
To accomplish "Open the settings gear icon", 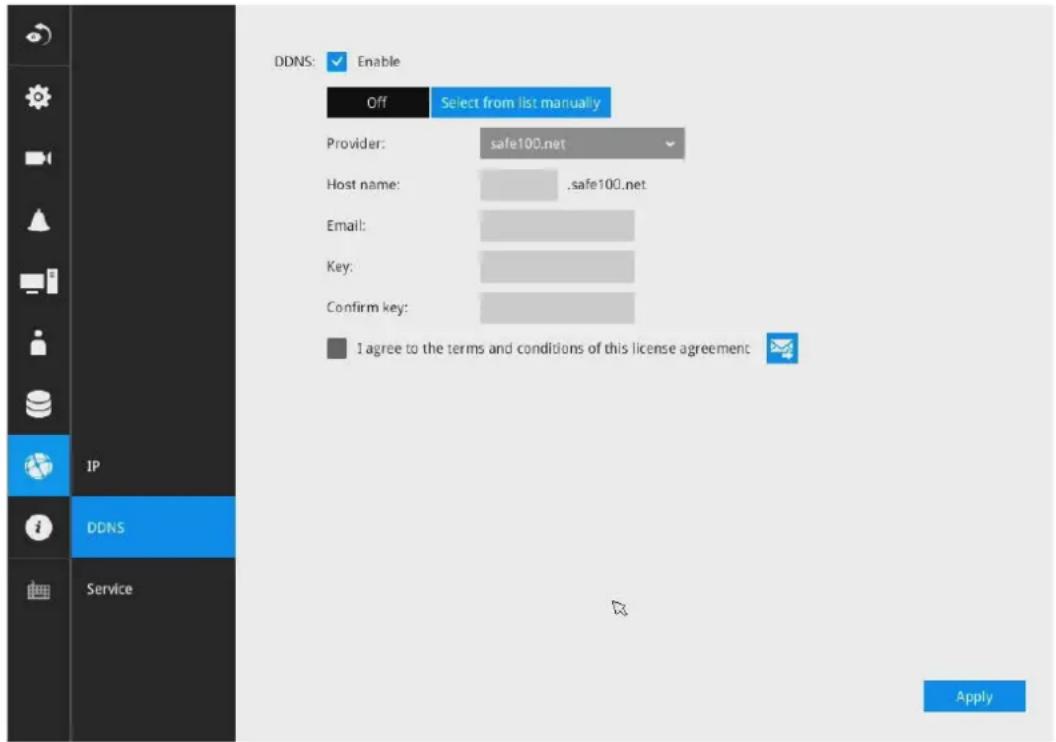I will tap(38, 97).
